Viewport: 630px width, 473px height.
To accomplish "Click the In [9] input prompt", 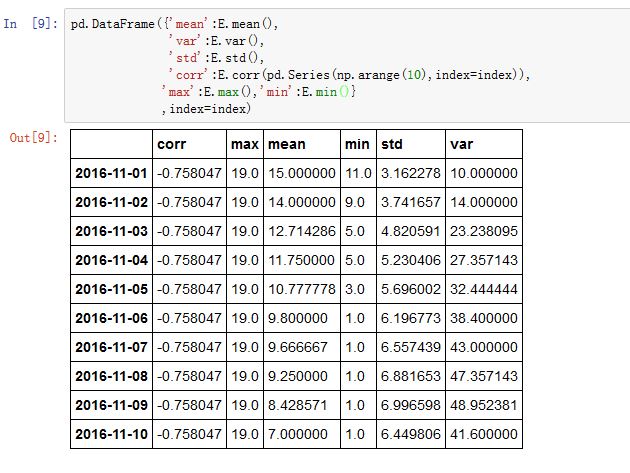I will pos(31,23).
